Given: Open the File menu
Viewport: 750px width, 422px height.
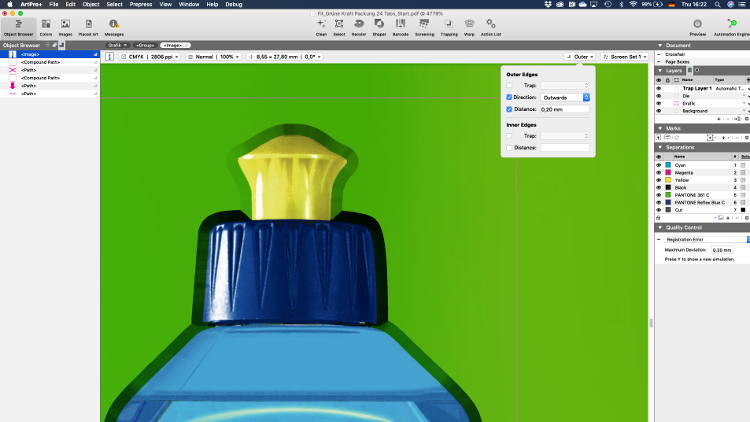Looking at the screenshot, I should (54, 4).
